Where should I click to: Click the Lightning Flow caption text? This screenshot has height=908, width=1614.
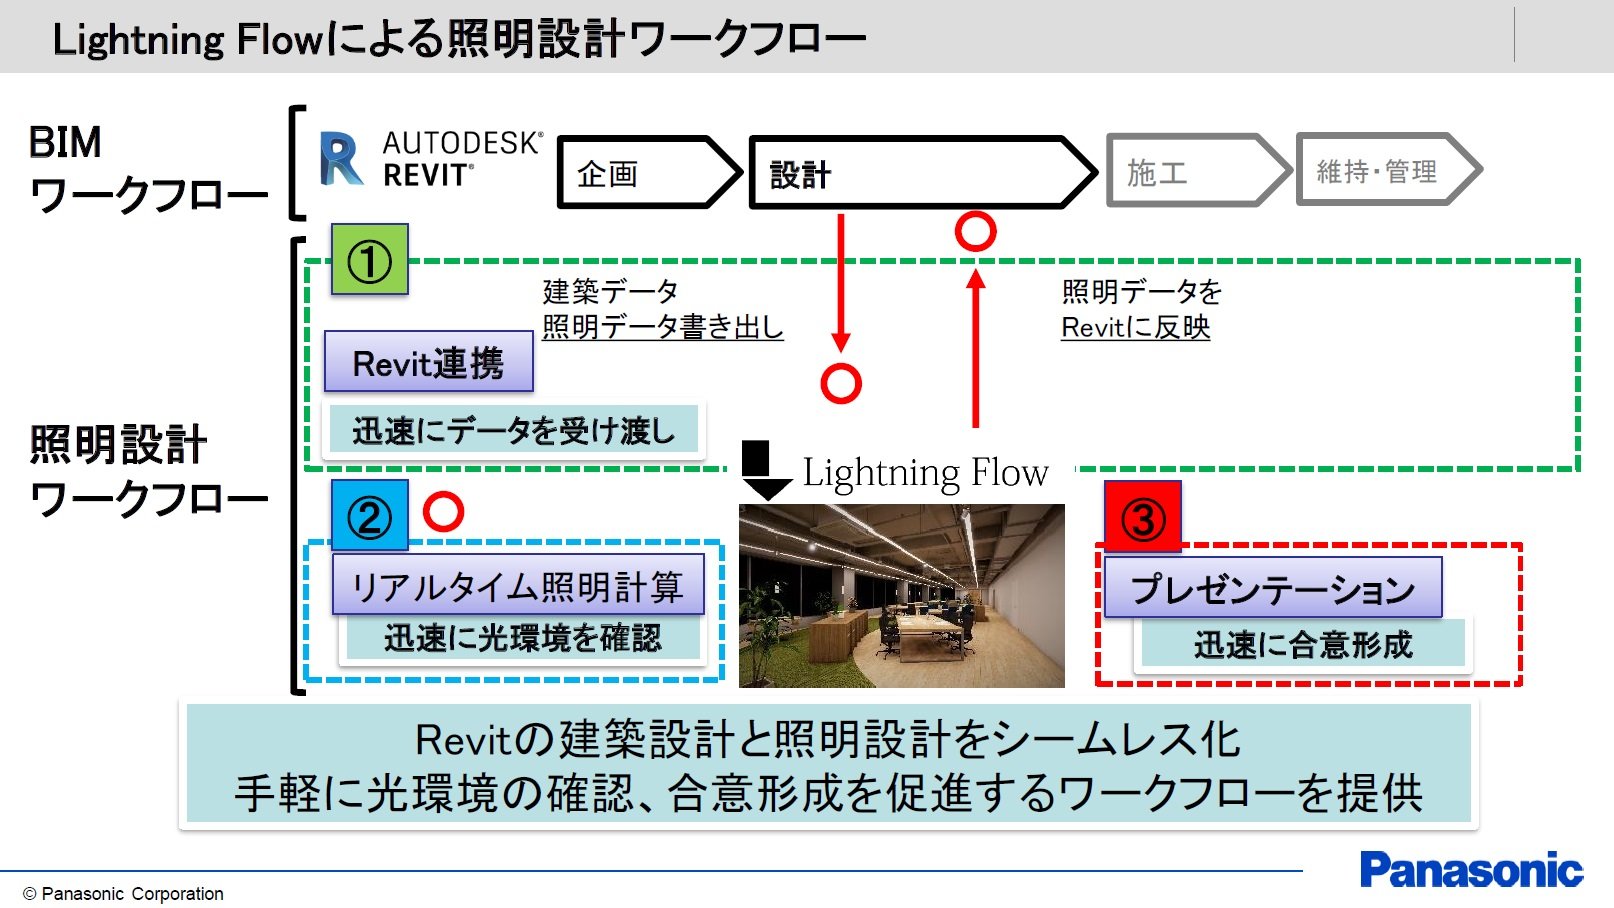click(x=926, y=472)
